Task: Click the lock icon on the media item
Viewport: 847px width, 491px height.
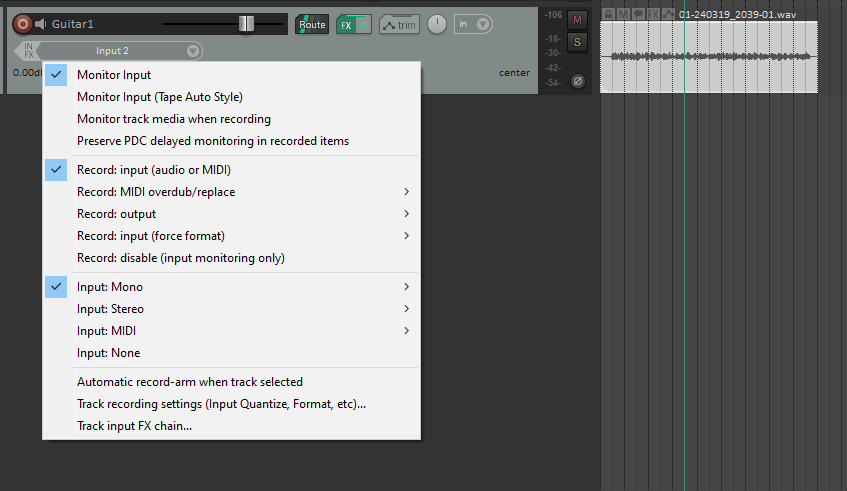Action: [x=608, y=14]
